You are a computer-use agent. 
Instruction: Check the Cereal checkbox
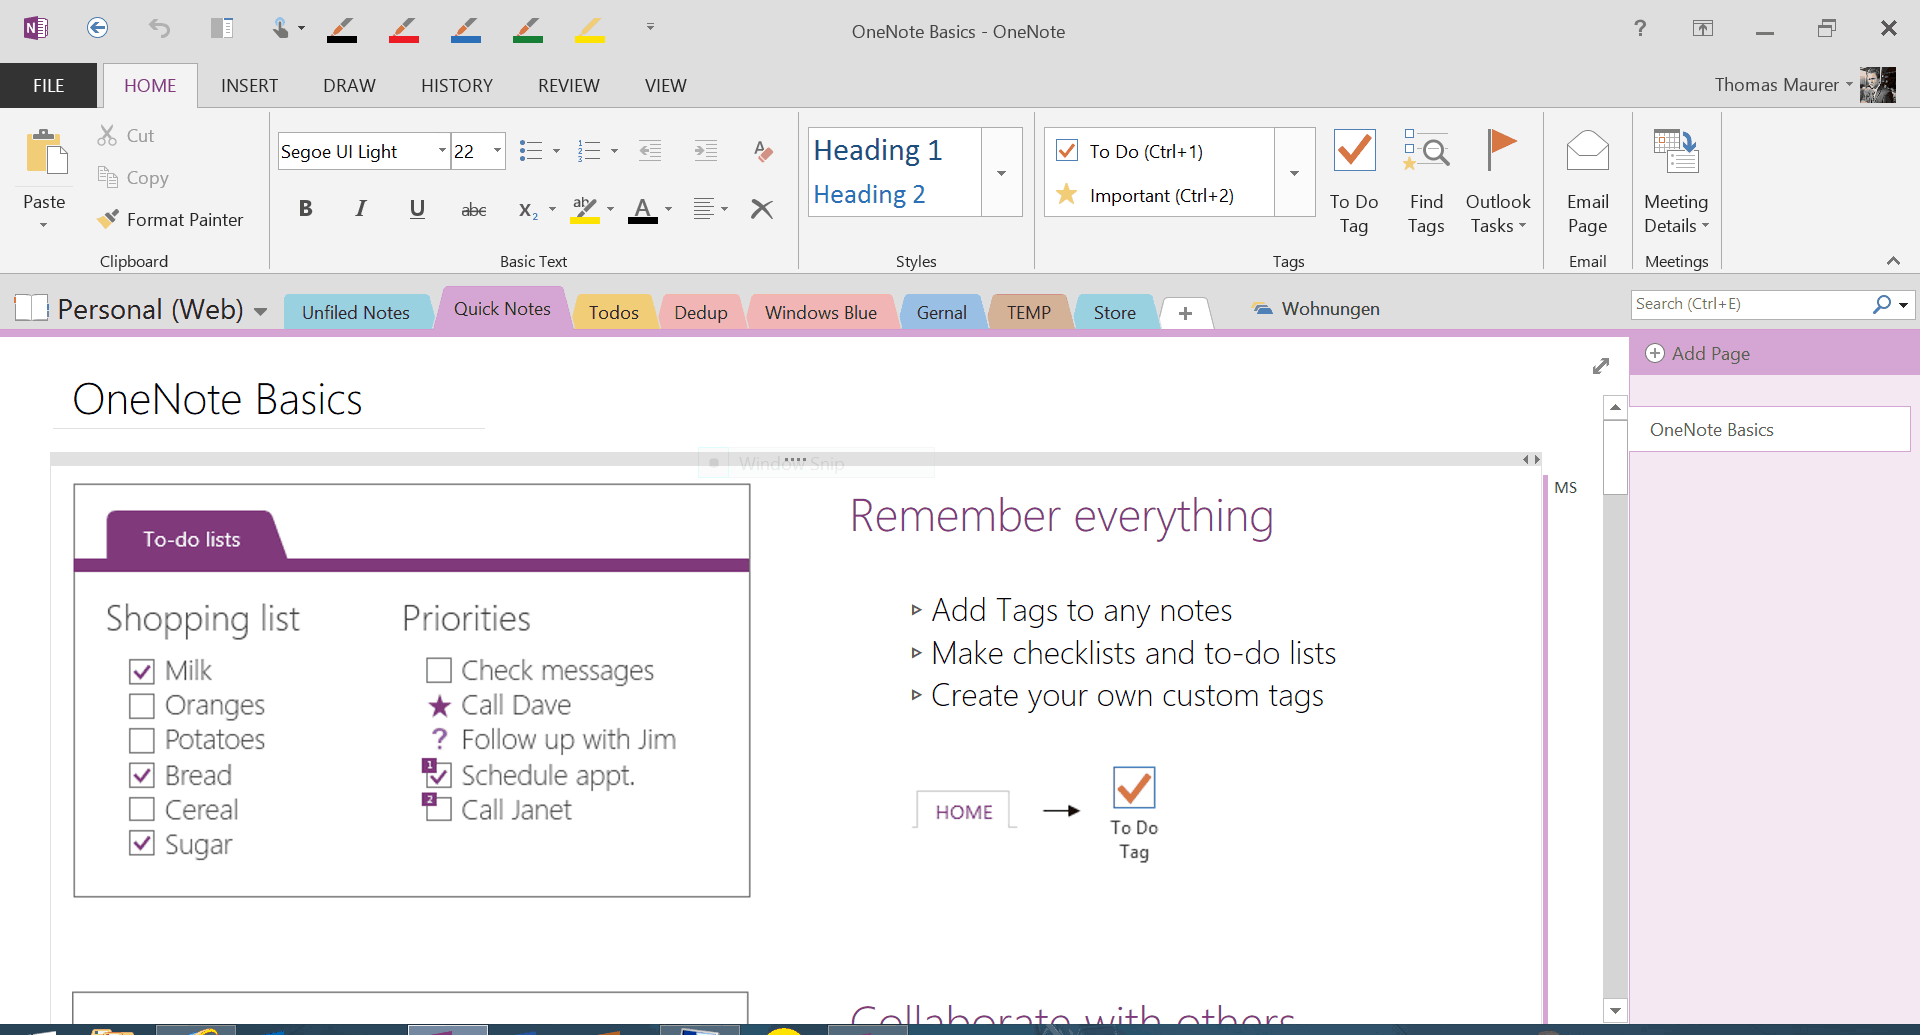point(142,809)
